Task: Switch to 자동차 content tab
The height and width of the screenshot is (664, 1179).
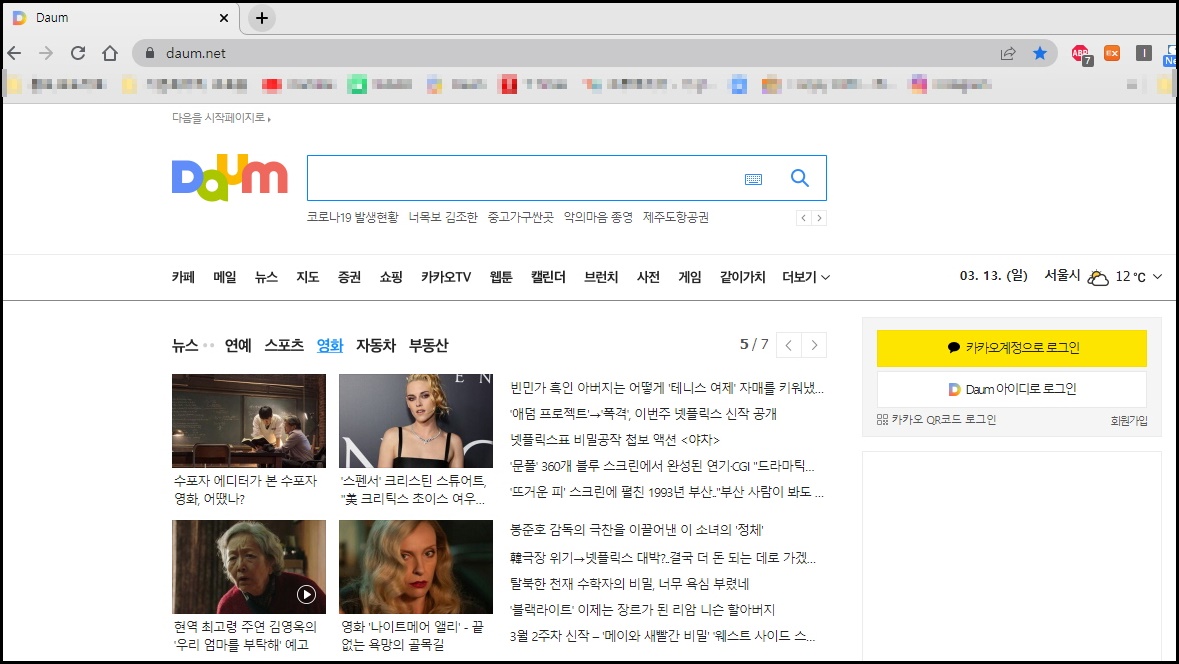Action: pyautogui.click(x=376, y=345)
